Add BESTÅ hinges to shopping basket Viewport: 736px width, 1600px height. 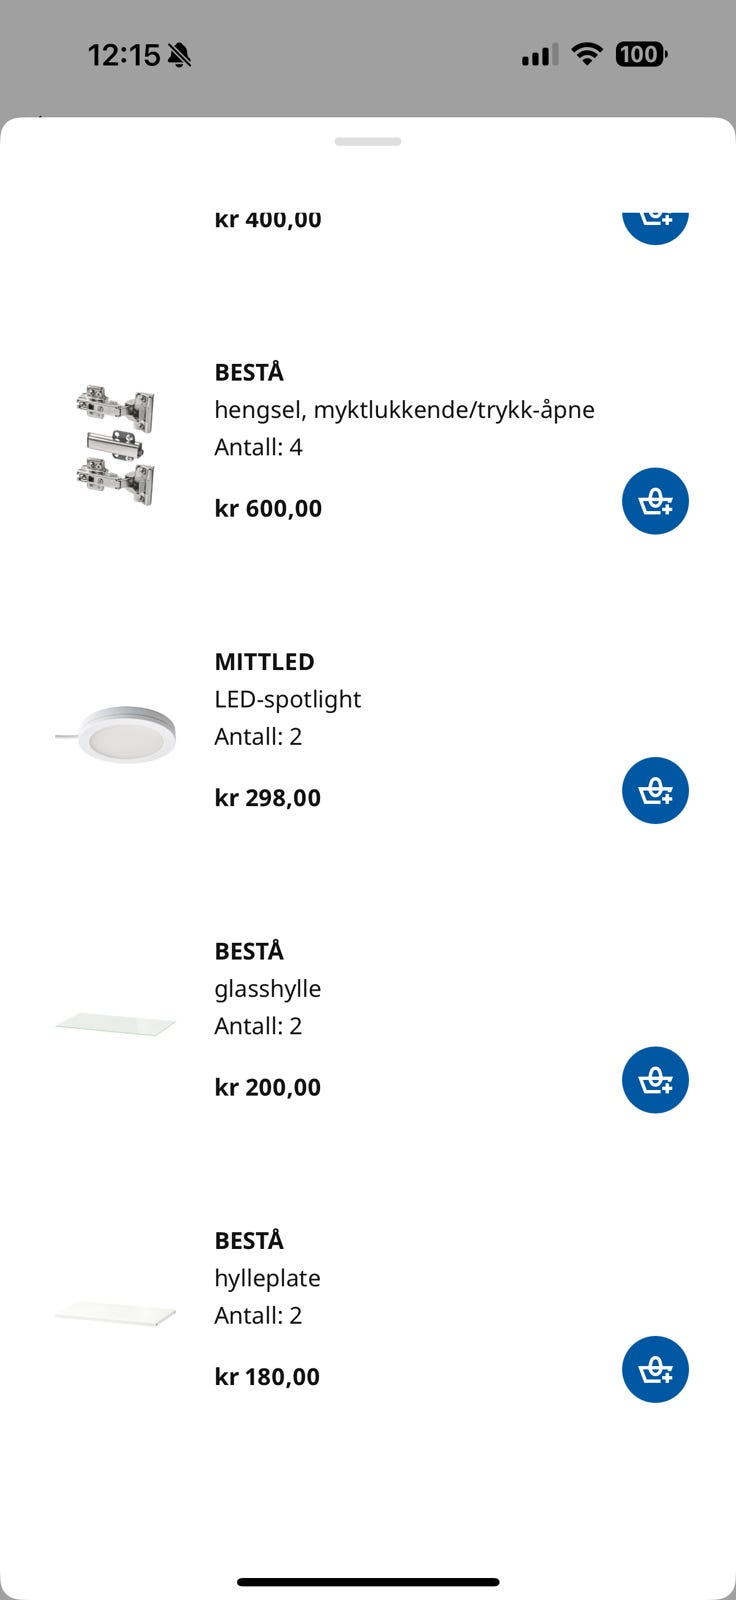coord(655,501)
